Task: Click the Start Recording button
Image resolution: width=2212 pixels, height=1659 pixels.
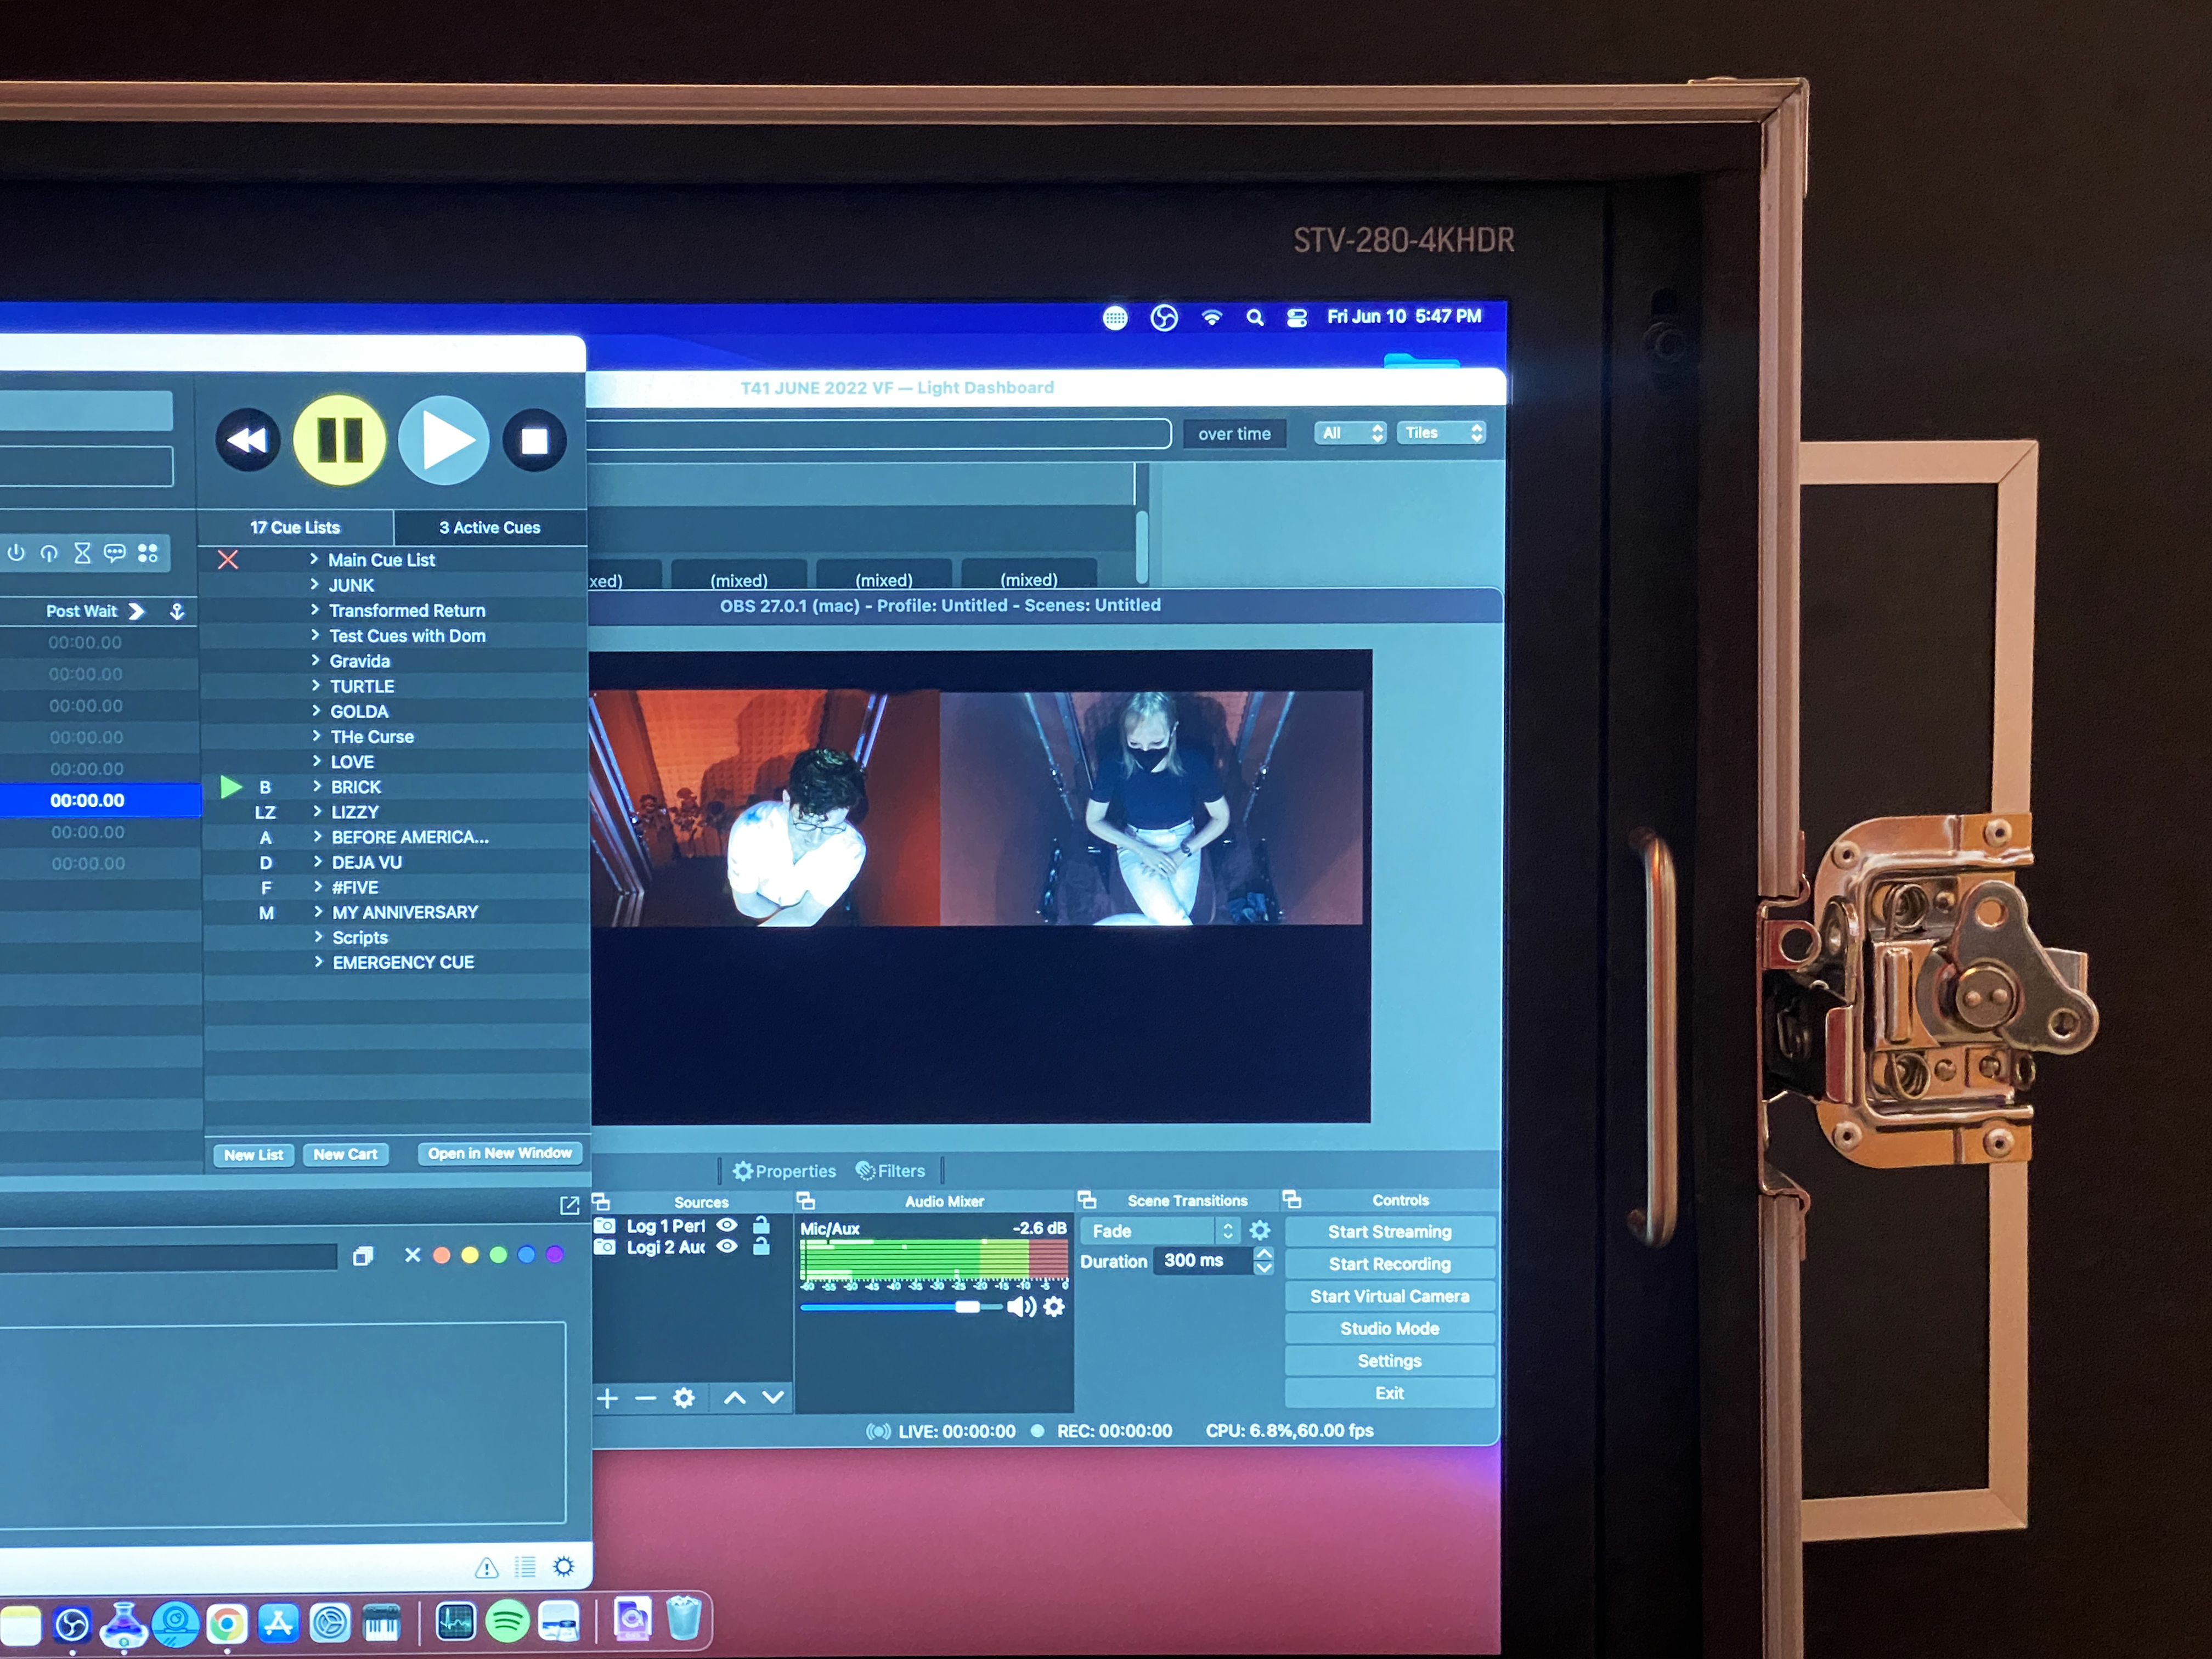Action: [x=1389, y=1264]
